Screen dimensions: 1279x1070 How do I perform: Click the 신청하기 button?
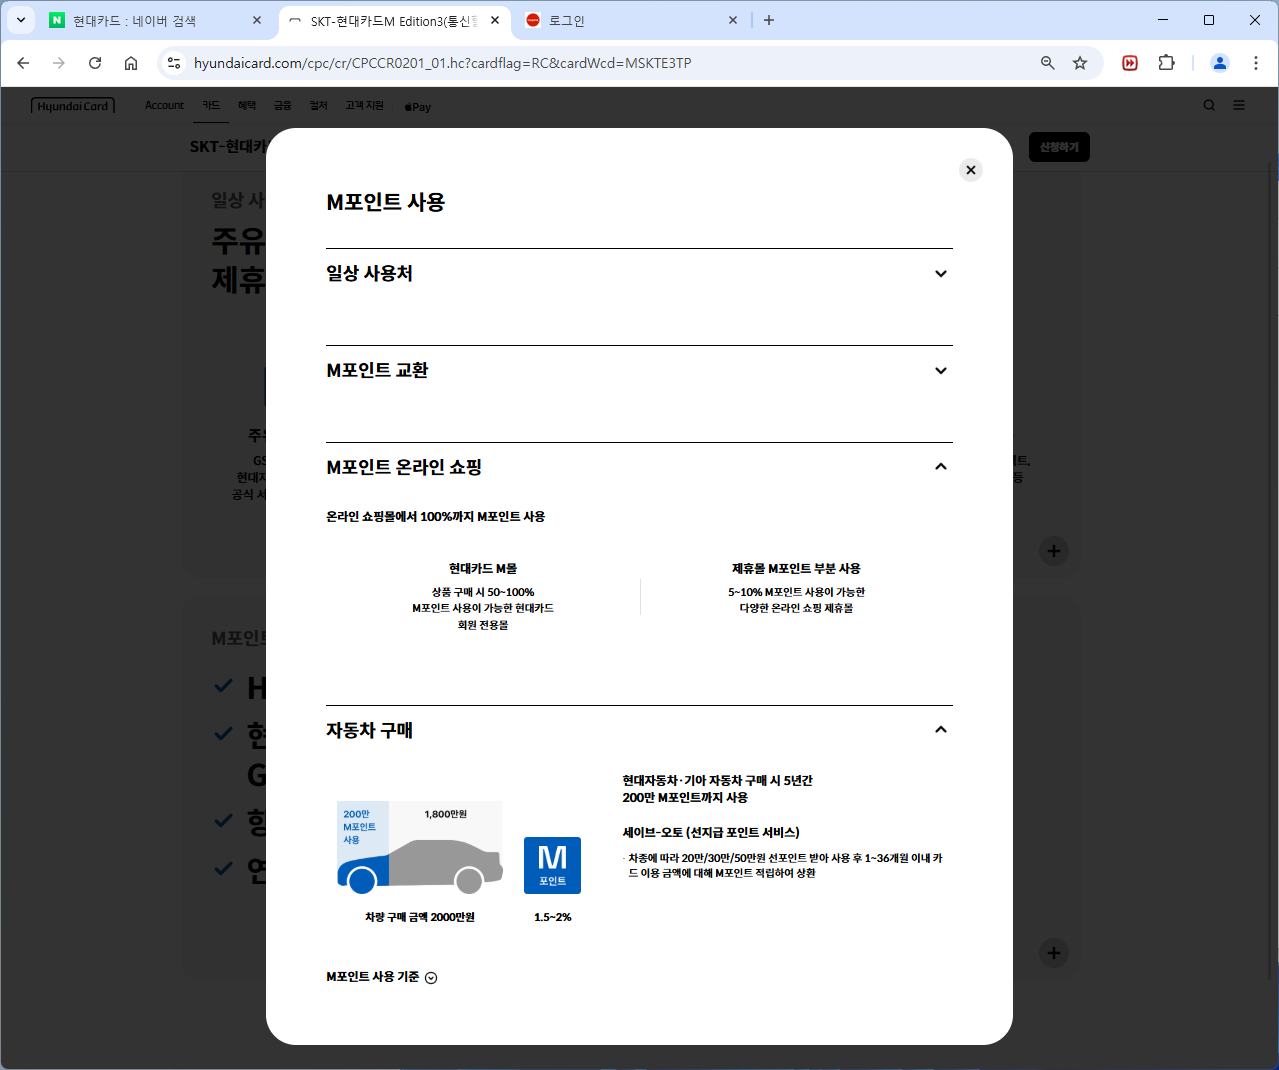1059,147
